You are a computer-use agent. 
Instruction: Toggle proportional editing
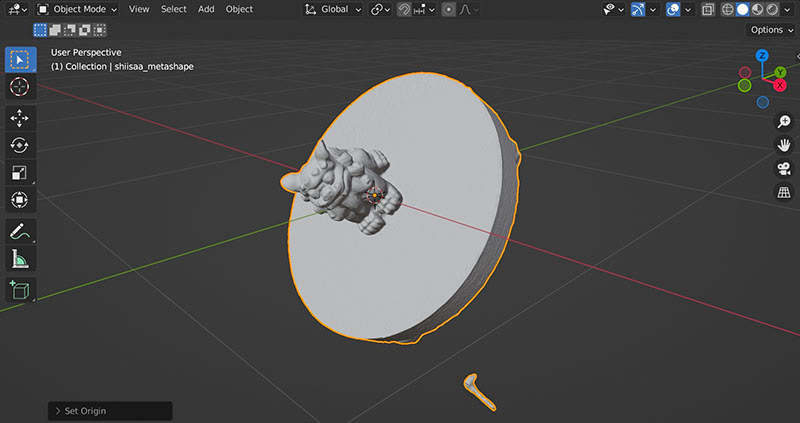448,9
